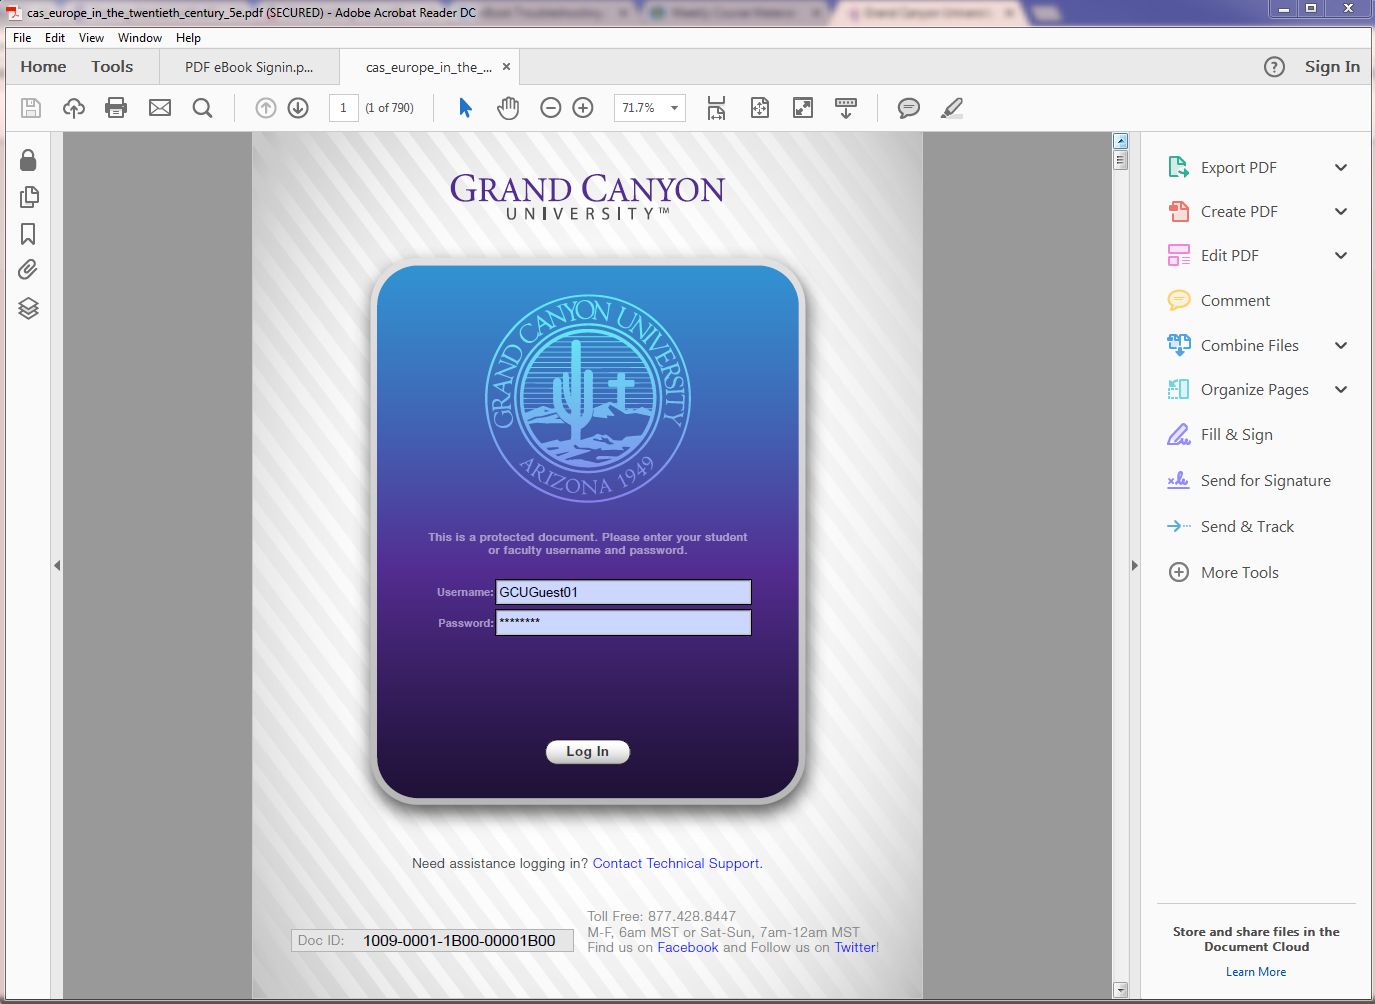Switch to PDF eBook Signin document tab
Screen dimensions: 1375x1004
pos(249,67)
